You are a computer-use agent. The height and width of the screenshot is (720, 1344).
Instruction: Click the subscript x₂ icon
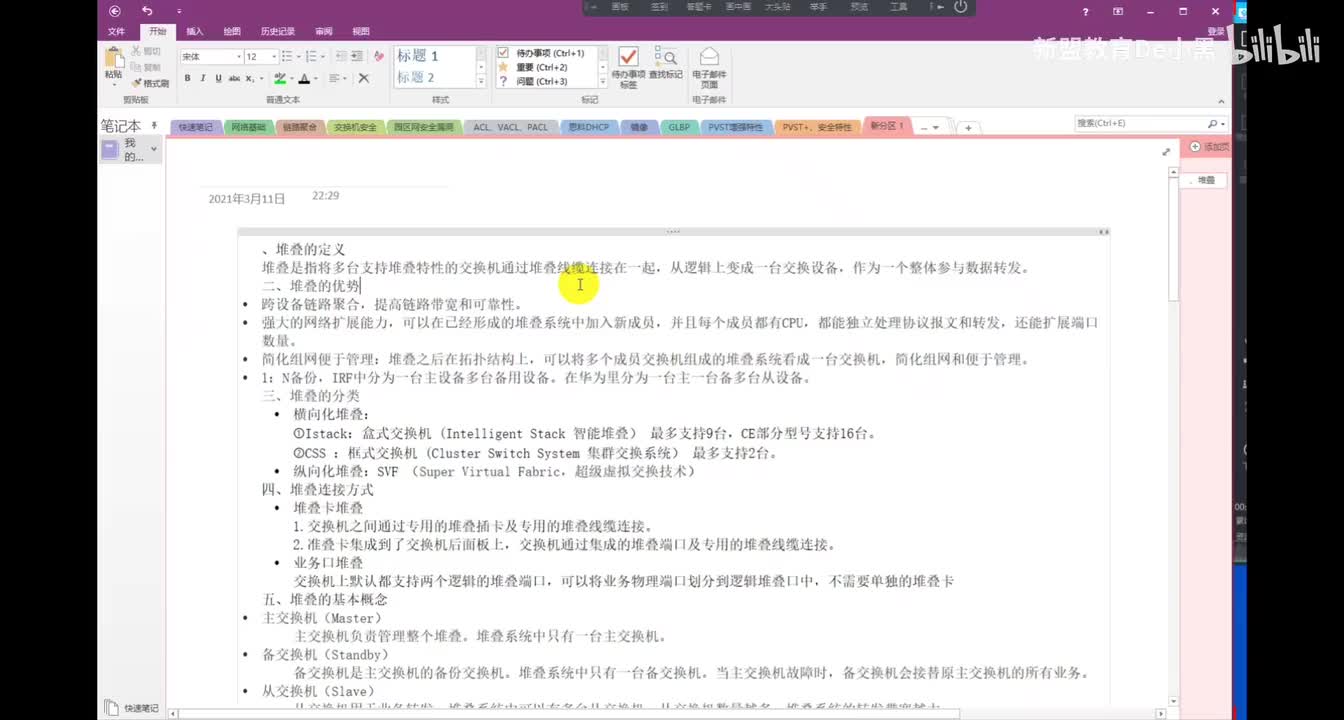251,78
